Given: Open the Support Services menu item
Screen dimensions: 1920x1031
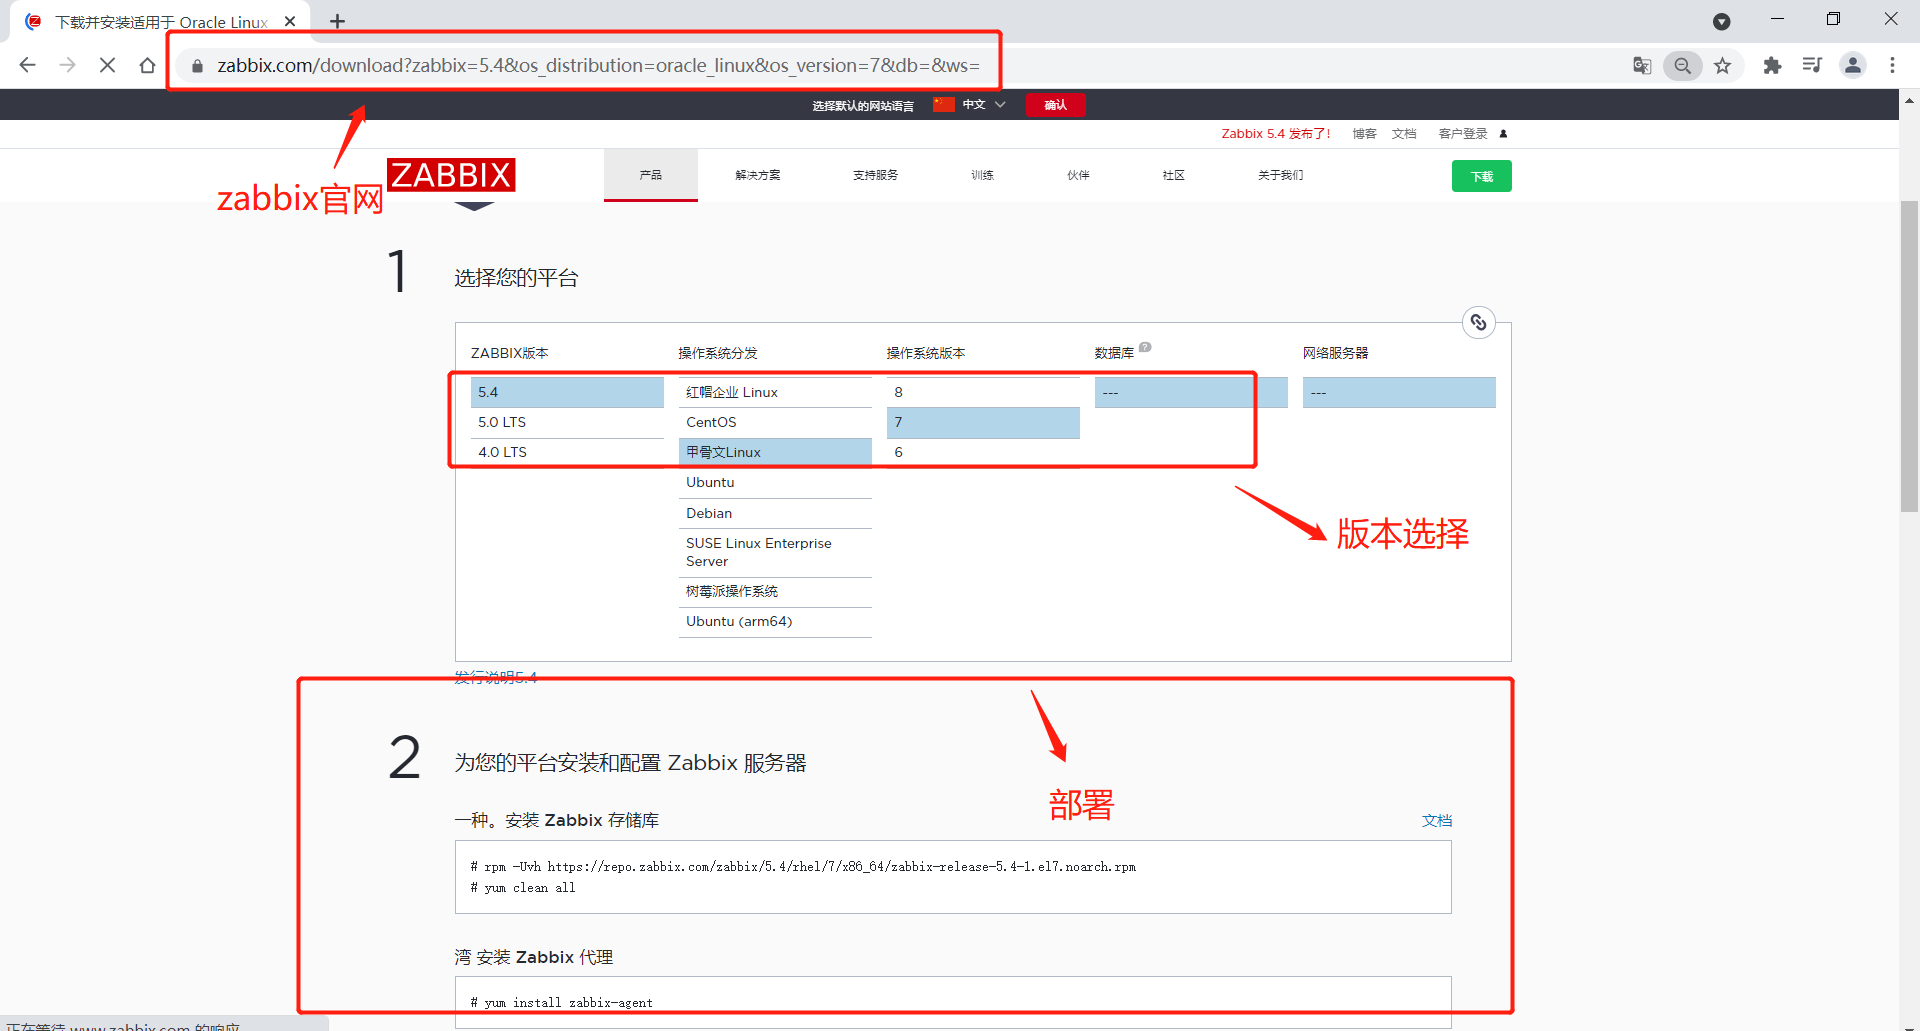Looking at the screenshot, I should [x=875, y=175].
